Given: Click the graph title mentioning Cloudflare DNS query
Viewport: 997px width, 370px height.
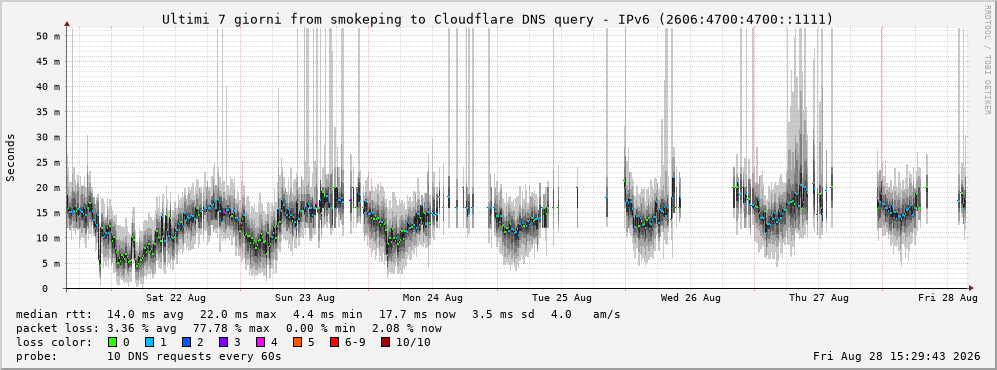Looking at the screenshot, I should tap(497, 20).
